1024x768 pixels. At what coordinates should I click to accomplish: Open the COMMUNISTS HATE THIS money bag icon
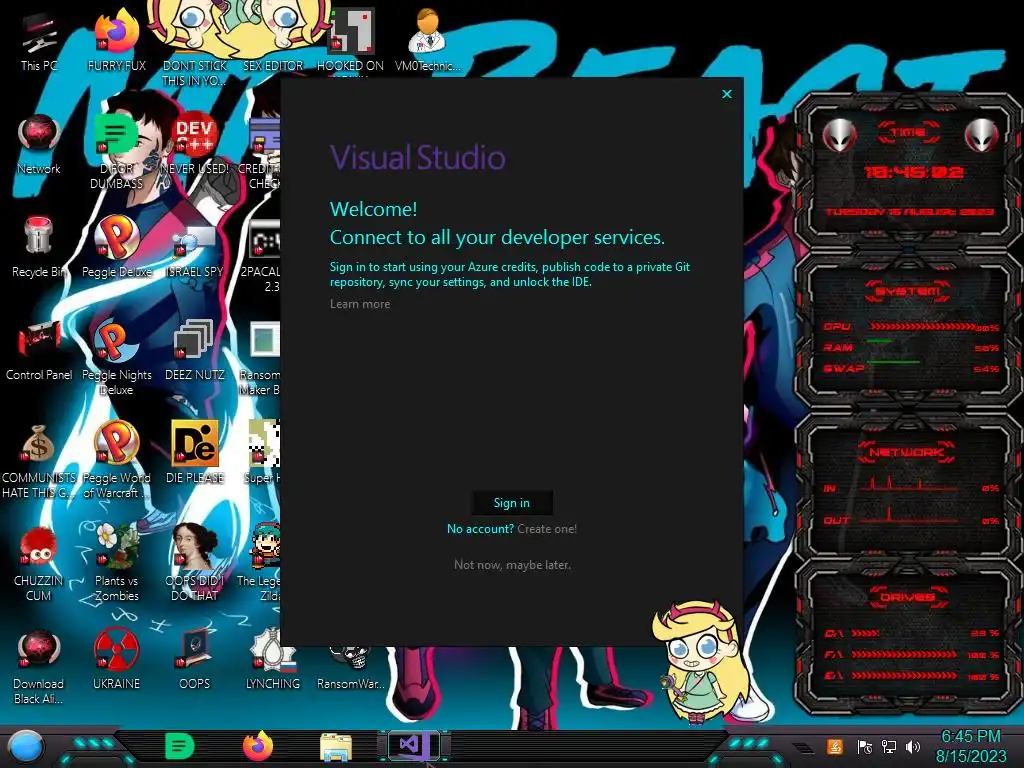point(39,461)
